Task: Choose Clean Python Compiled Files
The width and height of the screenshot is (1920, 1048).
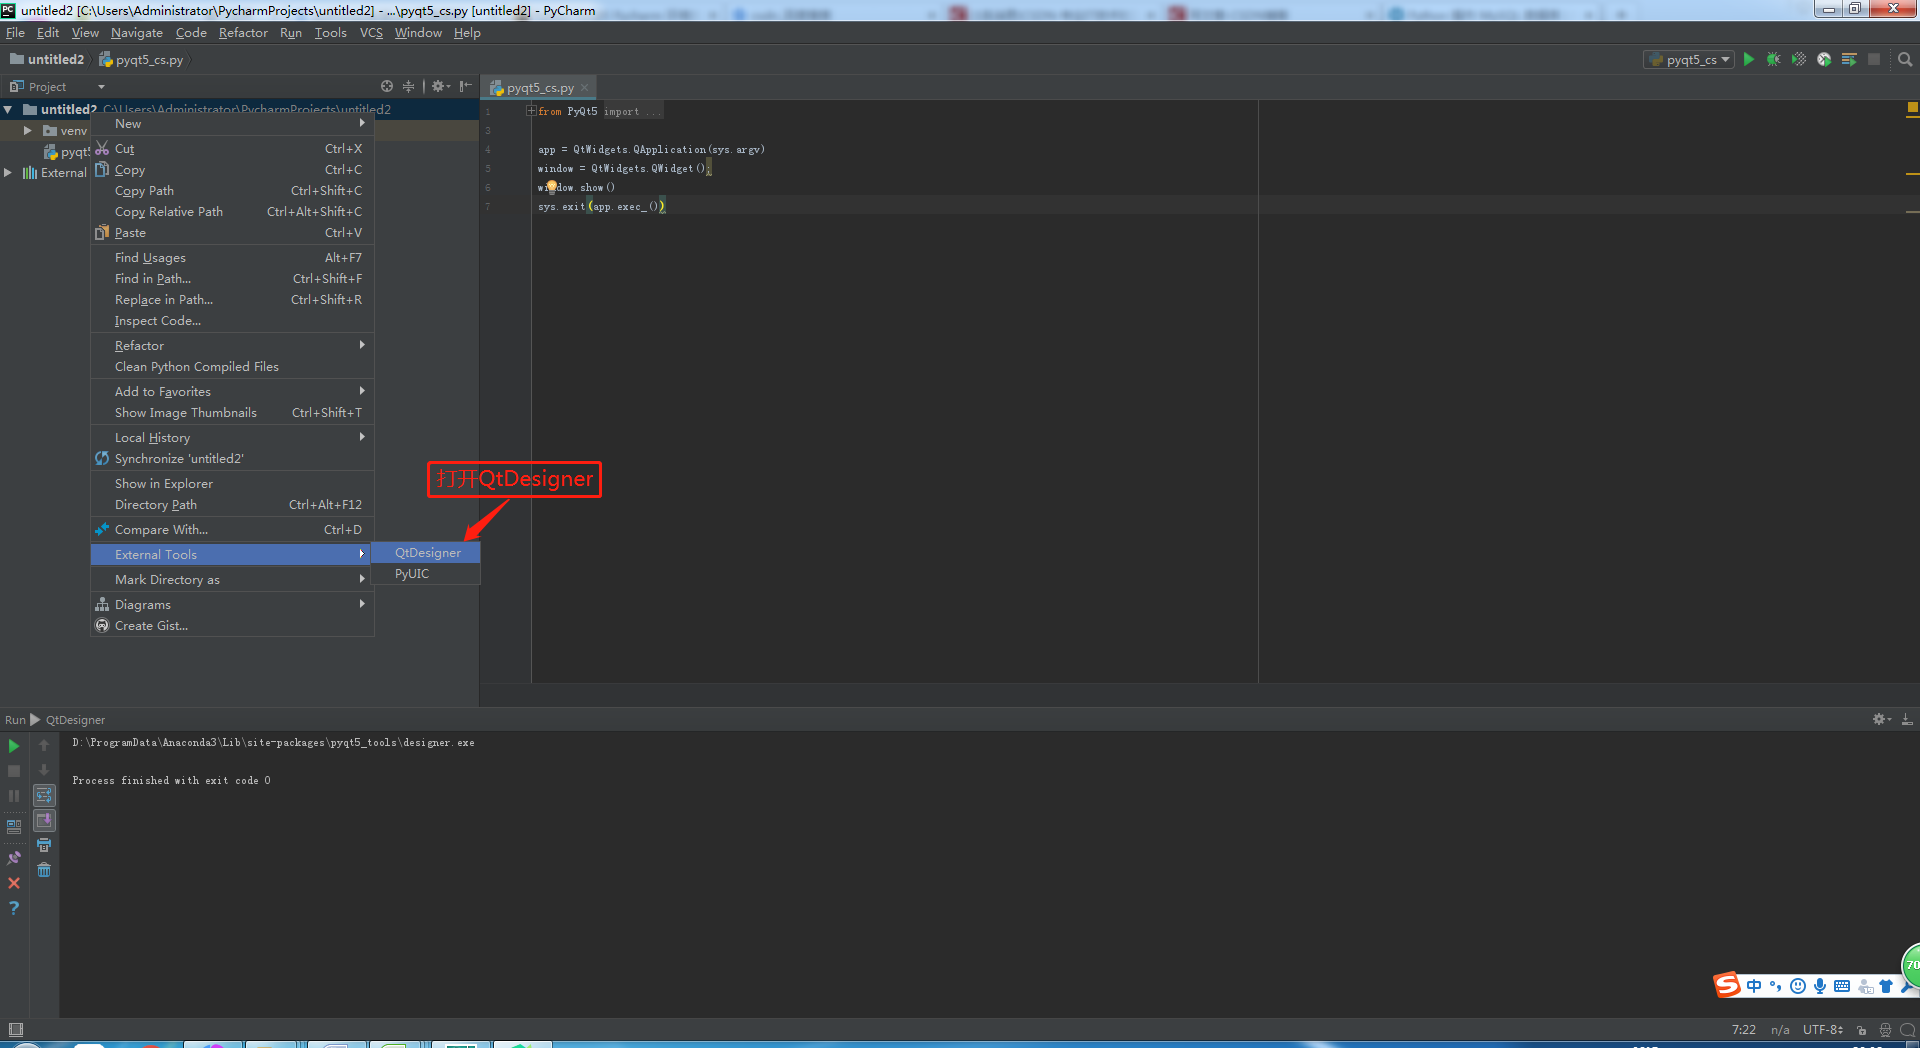Action: click(232, 367)
